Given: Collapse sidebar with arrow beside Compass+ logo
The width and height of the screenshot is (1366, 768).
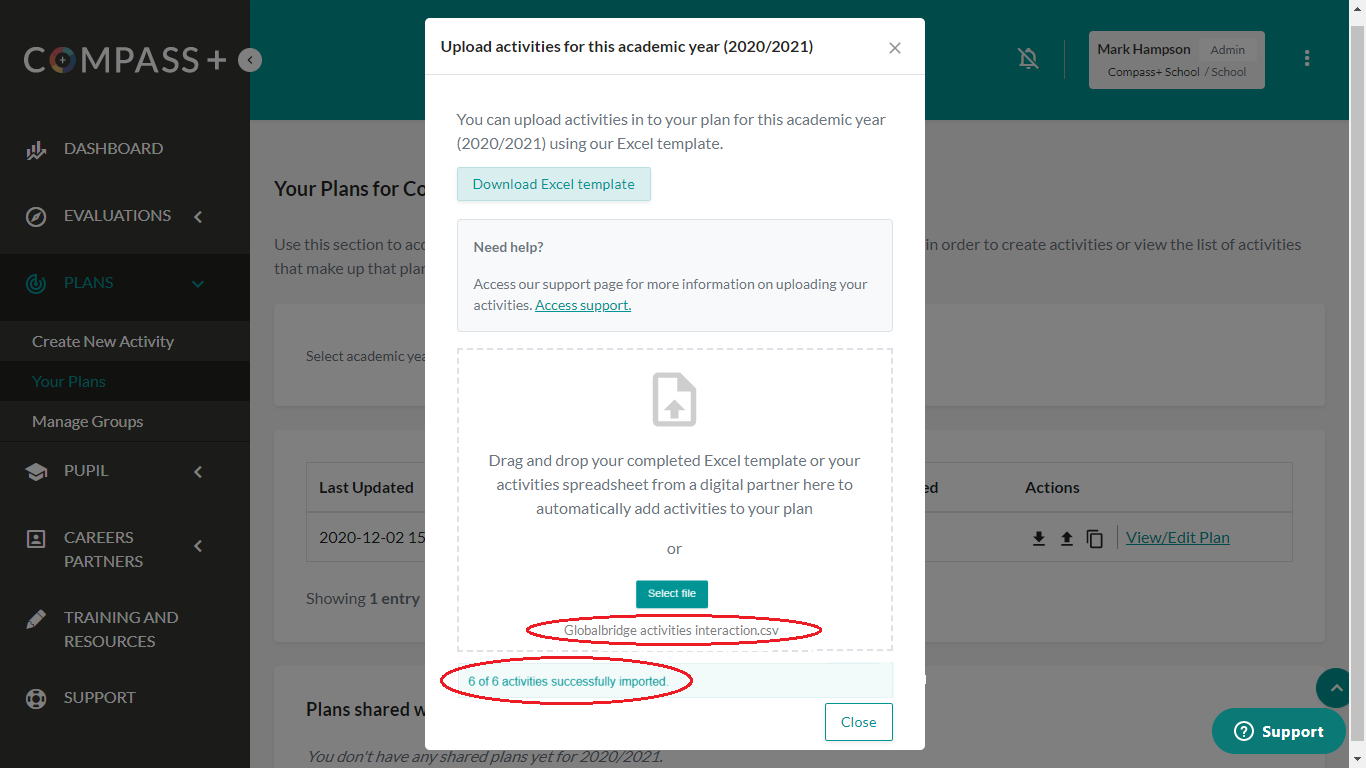Looking at the screenshot, I should (x=250, y=60).
